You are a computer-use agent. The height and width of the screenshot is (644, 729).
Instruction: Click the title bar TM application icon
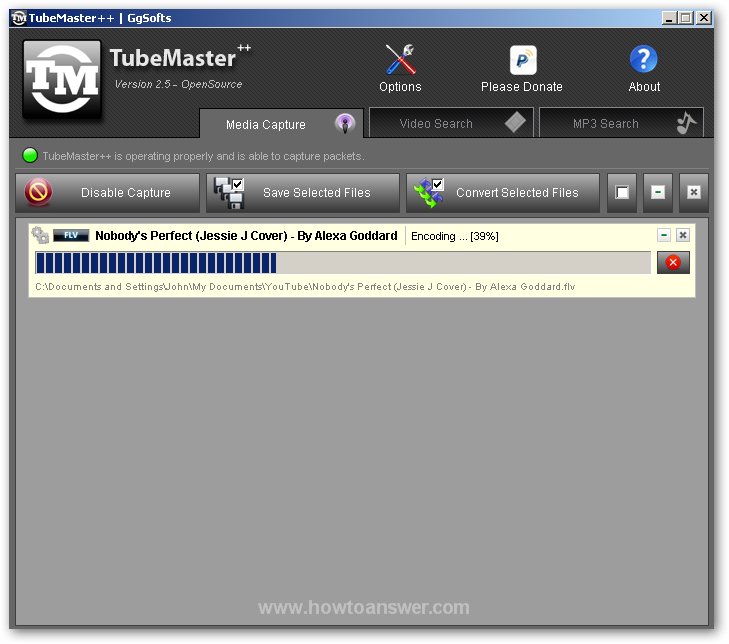tap(19, 18)
